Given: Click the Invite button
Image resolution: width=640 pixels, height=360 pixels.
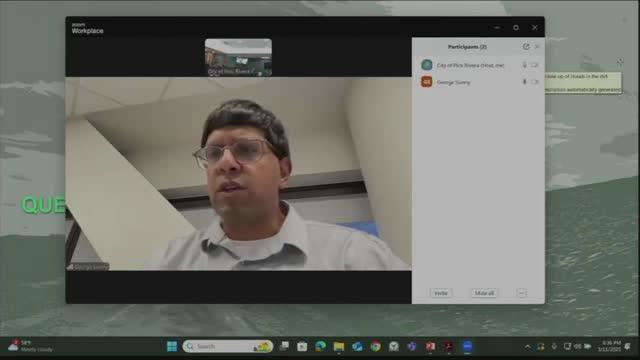Looking at the screenshot, I should (x=441, y=293).
